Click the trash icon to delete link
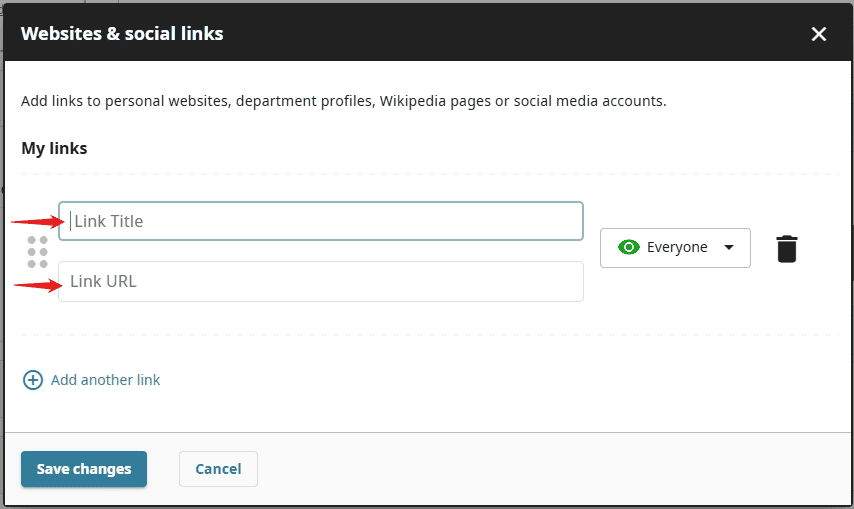Image resolution: width=854 pixels, height=509 pixels. click(x=787, y=248)
